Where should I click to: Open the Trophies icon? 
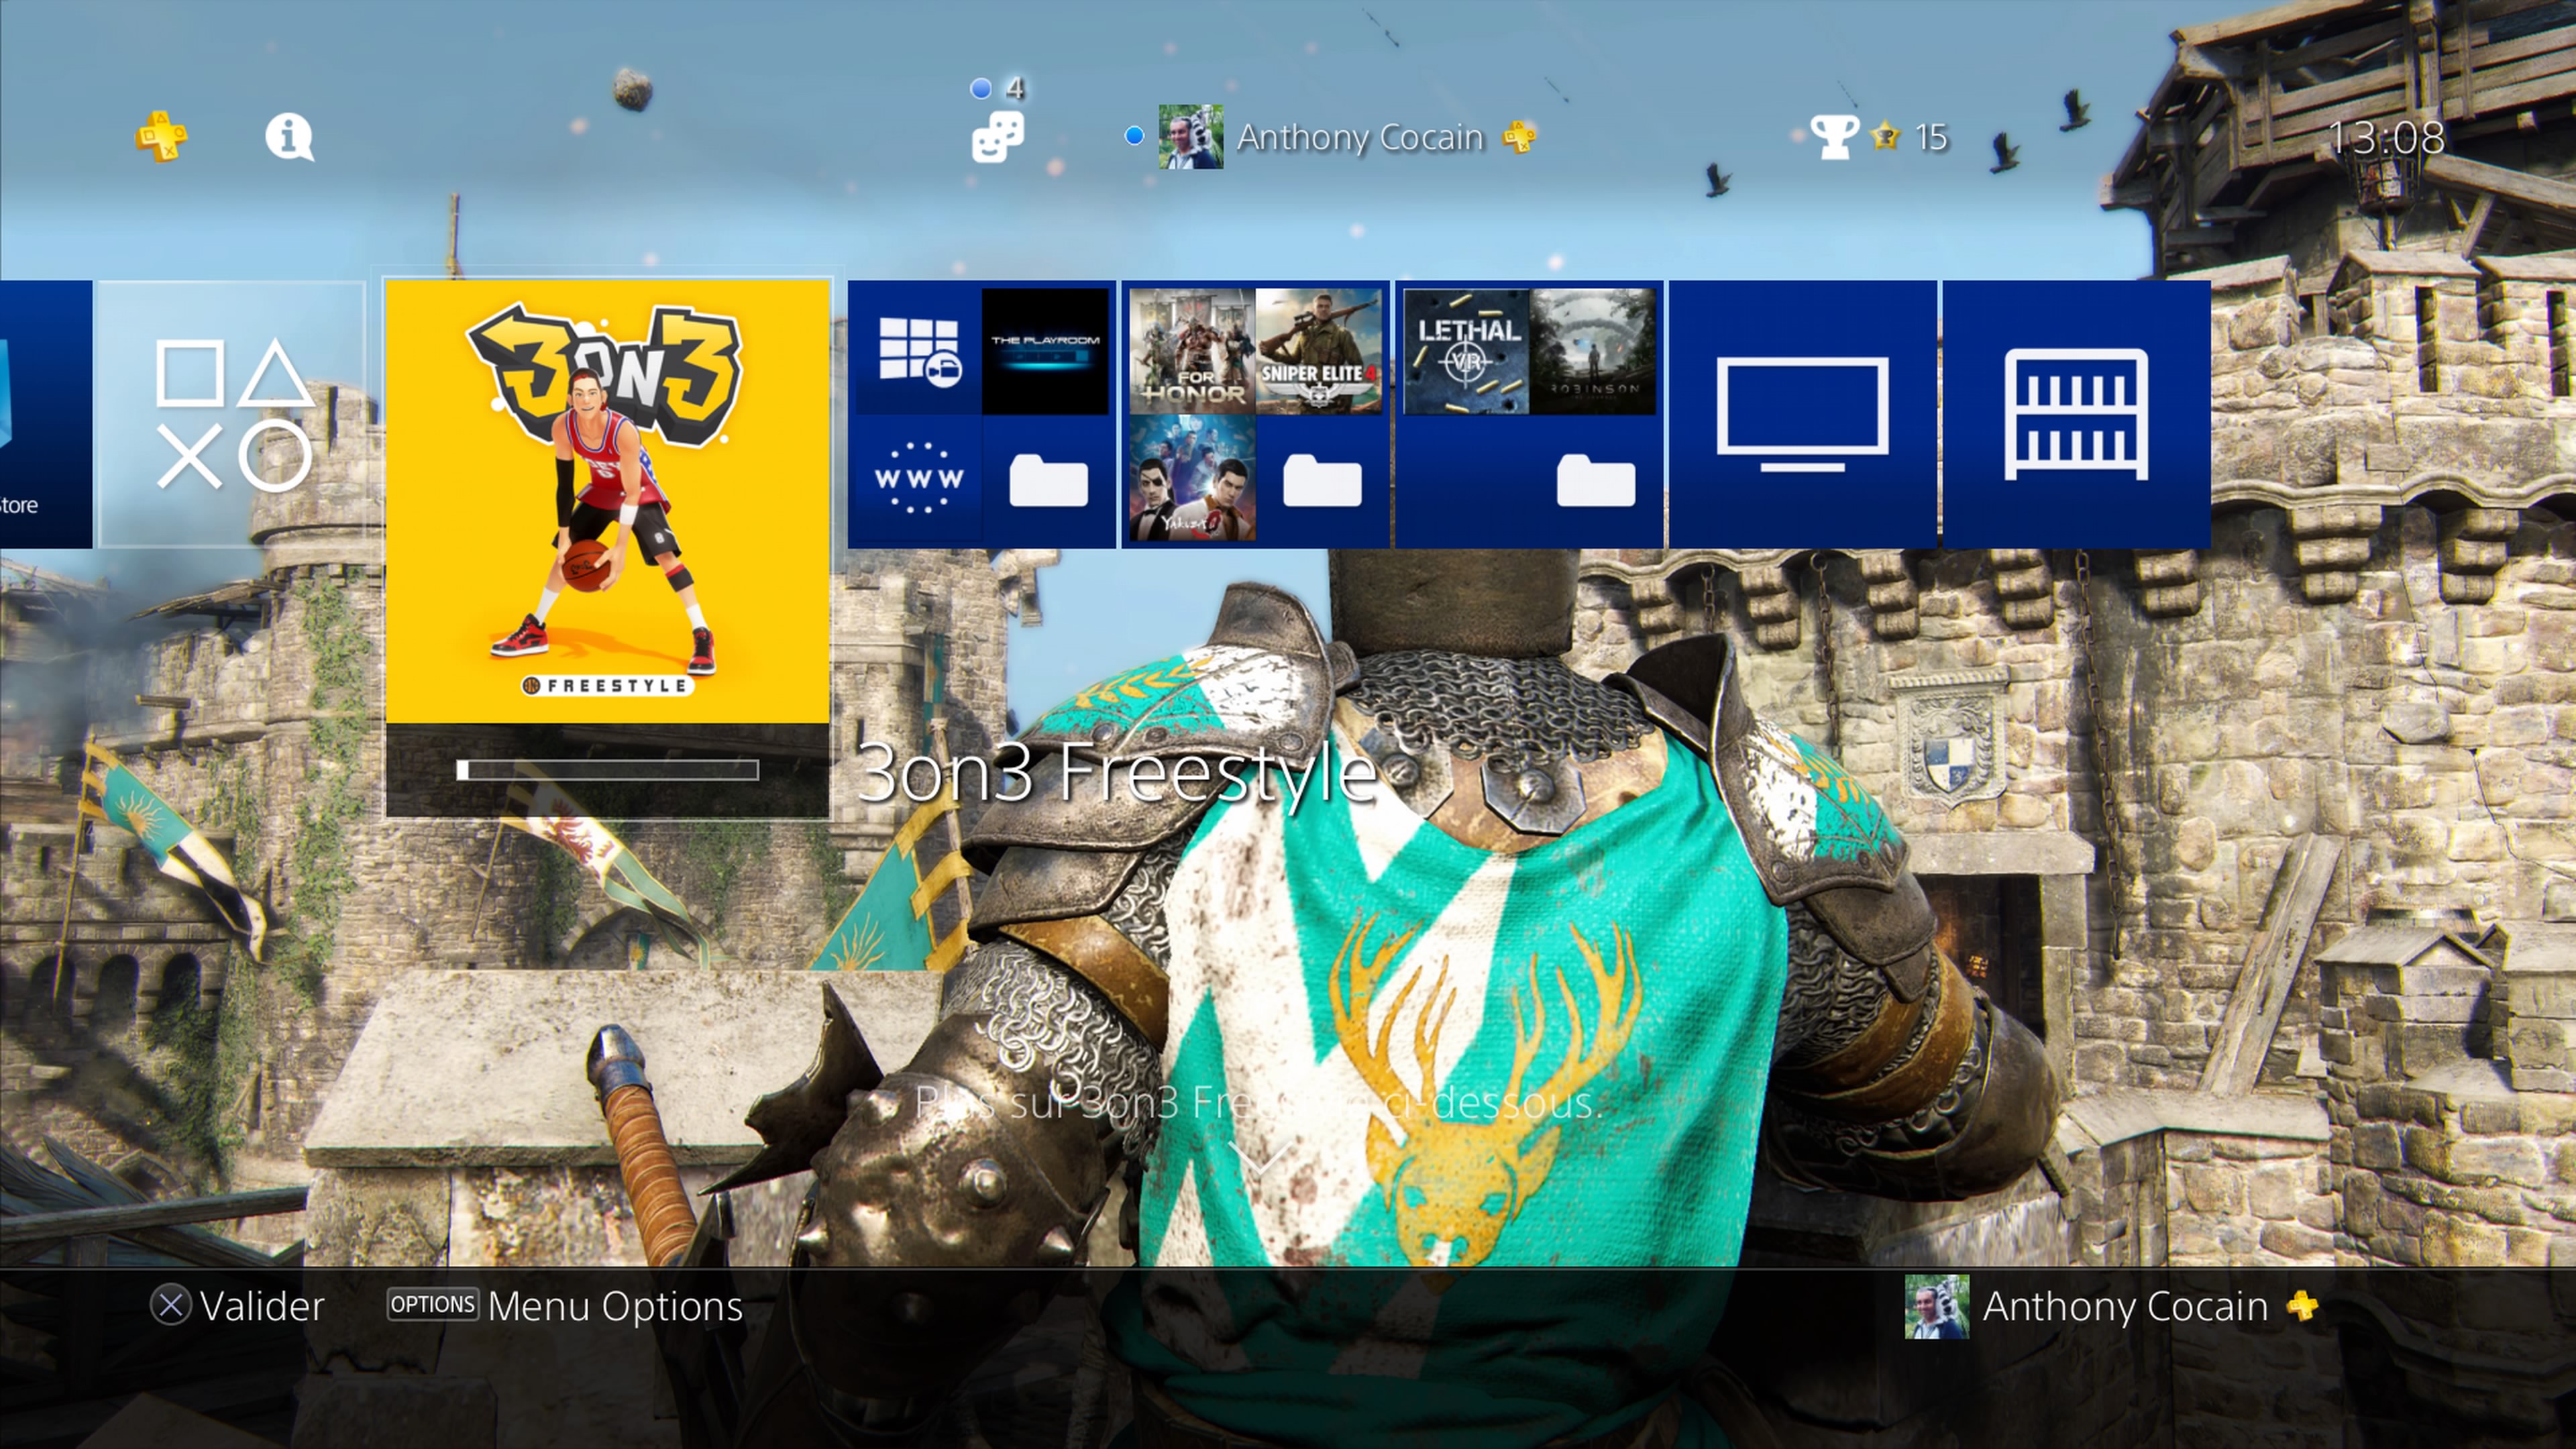pos(1834,137)
